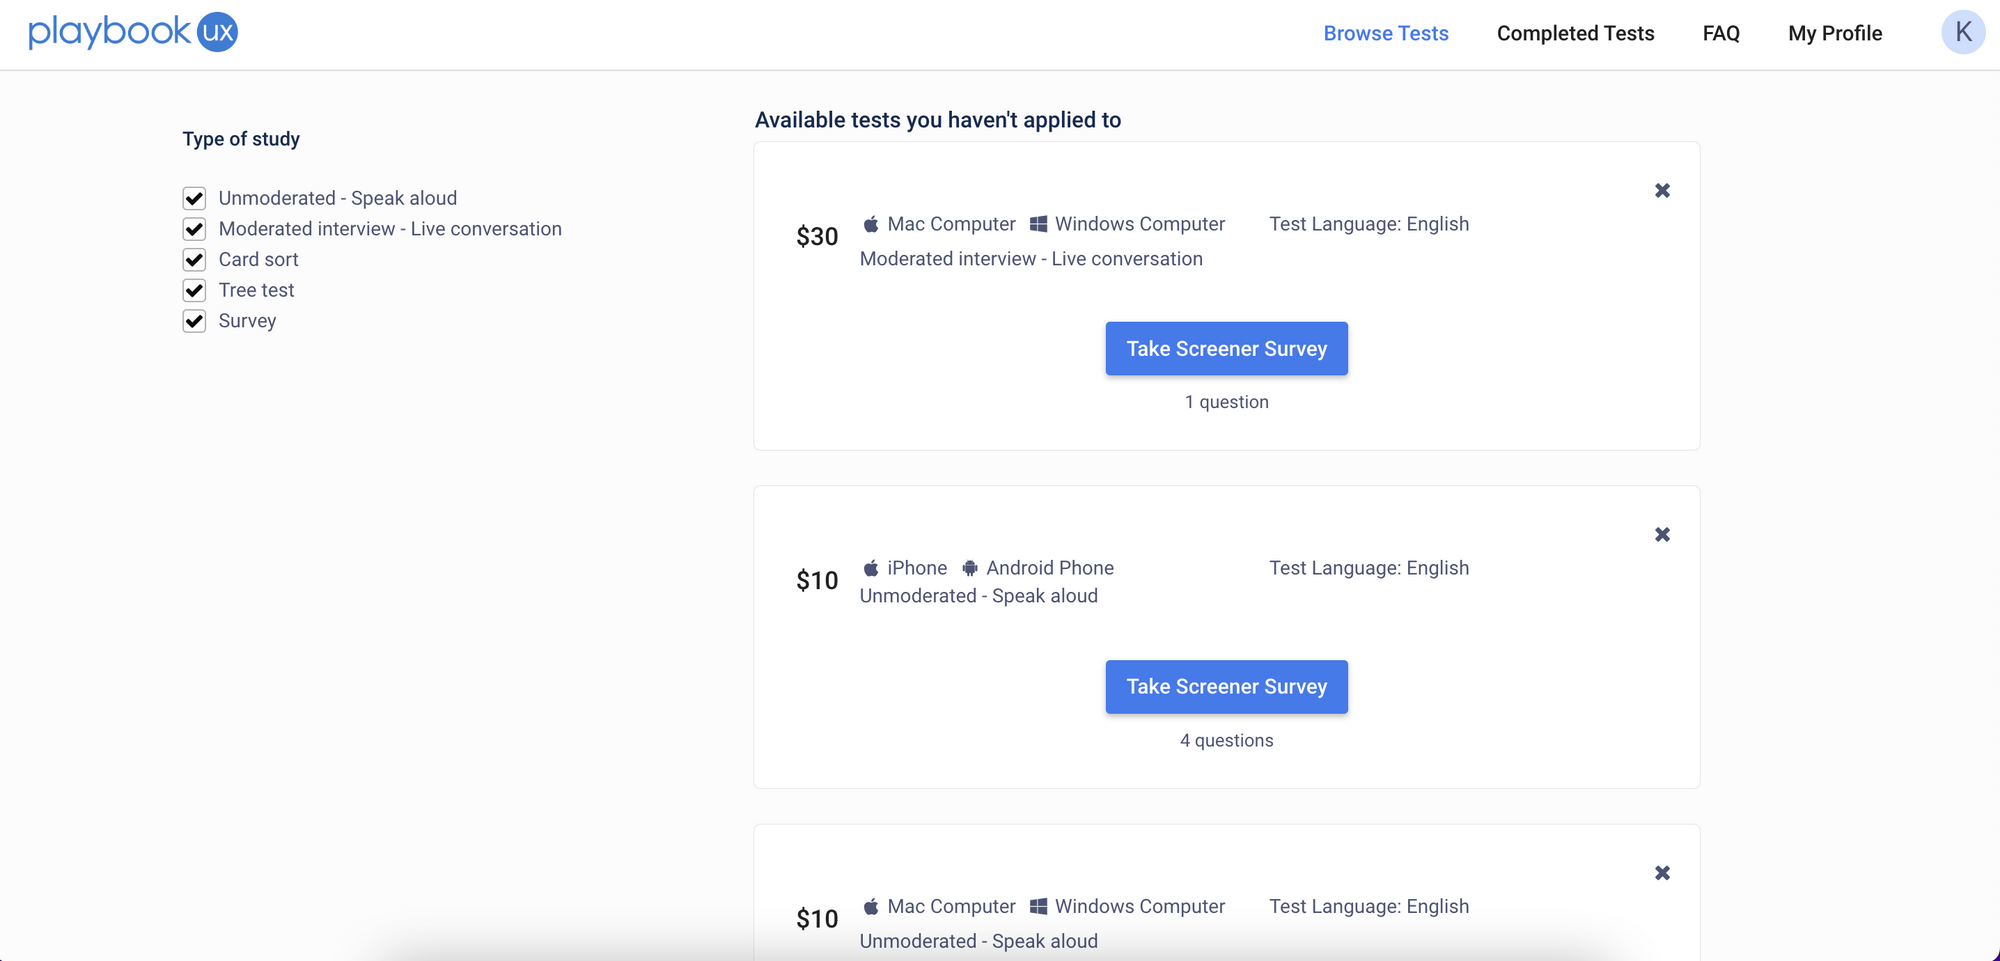Image resolution: width=2000 pixels, height=961 pixels.
Task: Open the profile avatar marked K
Action: [x=1963, y=32]
